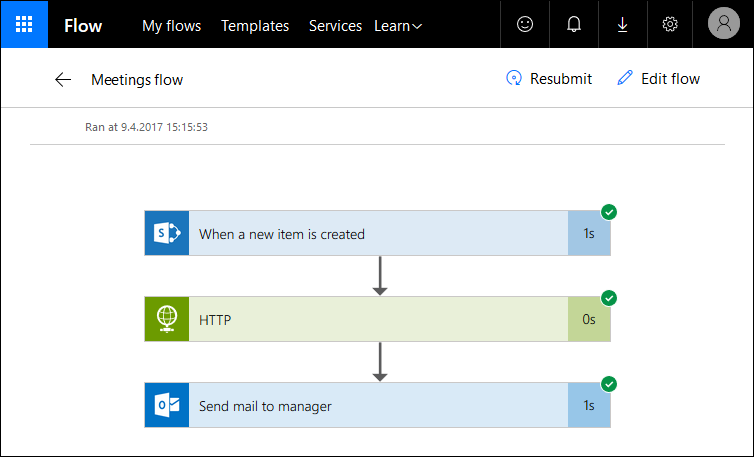The height and width of the screenshot is (457, 754).
Task: Open the notifications bell
Action: click(x=574, y=25)
